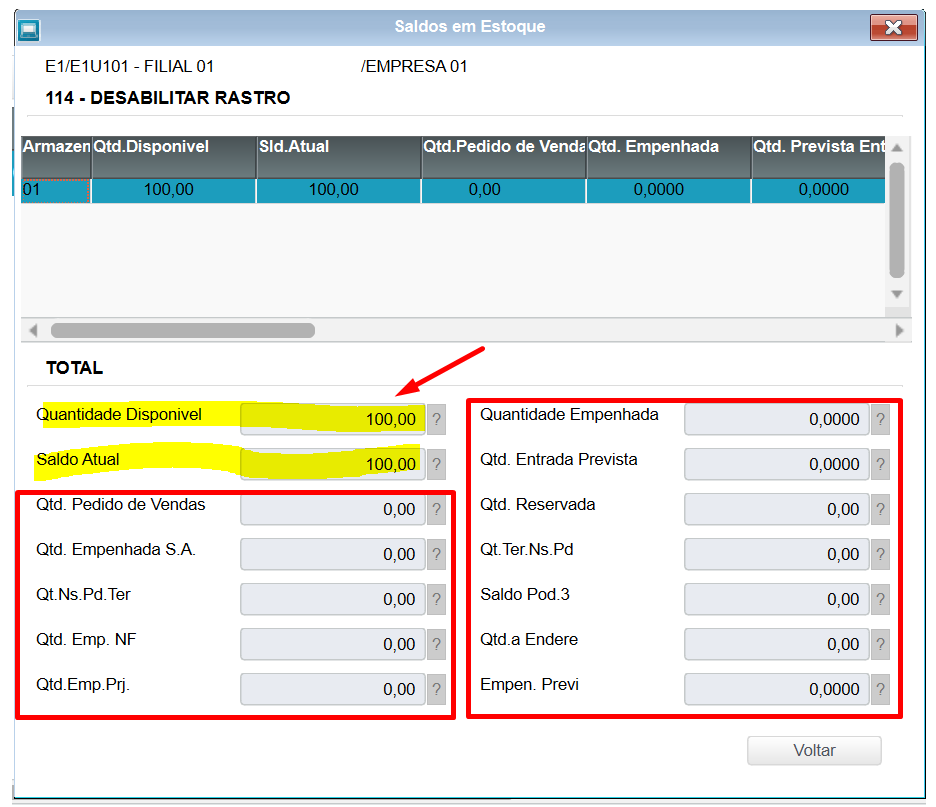Screen dimensions: 936x807
Task: Click the Qtd. Prevista Ent column header
Action: (818, 156)
